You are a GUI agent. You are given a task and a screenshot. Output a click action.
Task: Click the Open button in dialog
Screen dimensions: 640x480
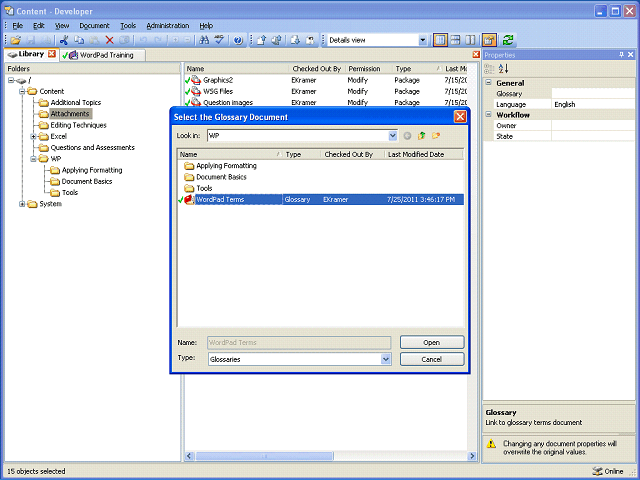point(432,342)
